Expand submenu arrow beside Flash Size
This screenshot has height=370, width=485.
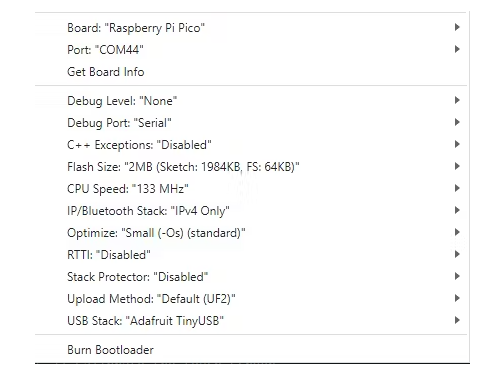click(x=457, y=166)
